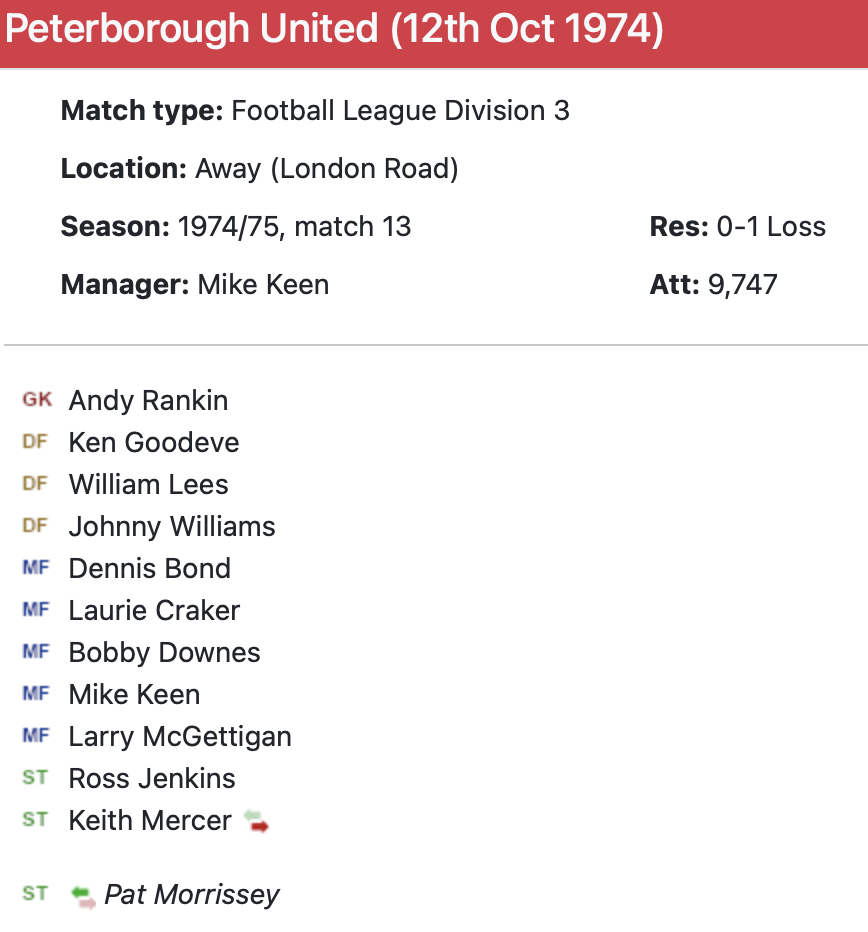Click the GK icon beside Andy Rankin
868x932 pixels.
click(37, 400)
